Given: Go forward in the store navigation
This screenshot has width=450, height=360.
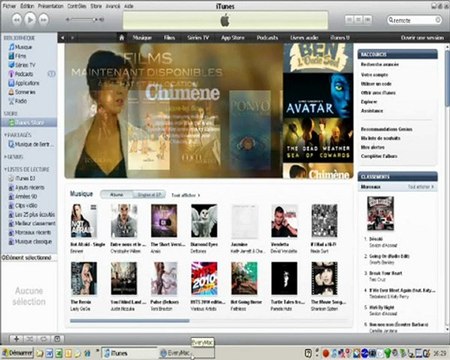Looking at the screenshot, I should tap(72, 38).
